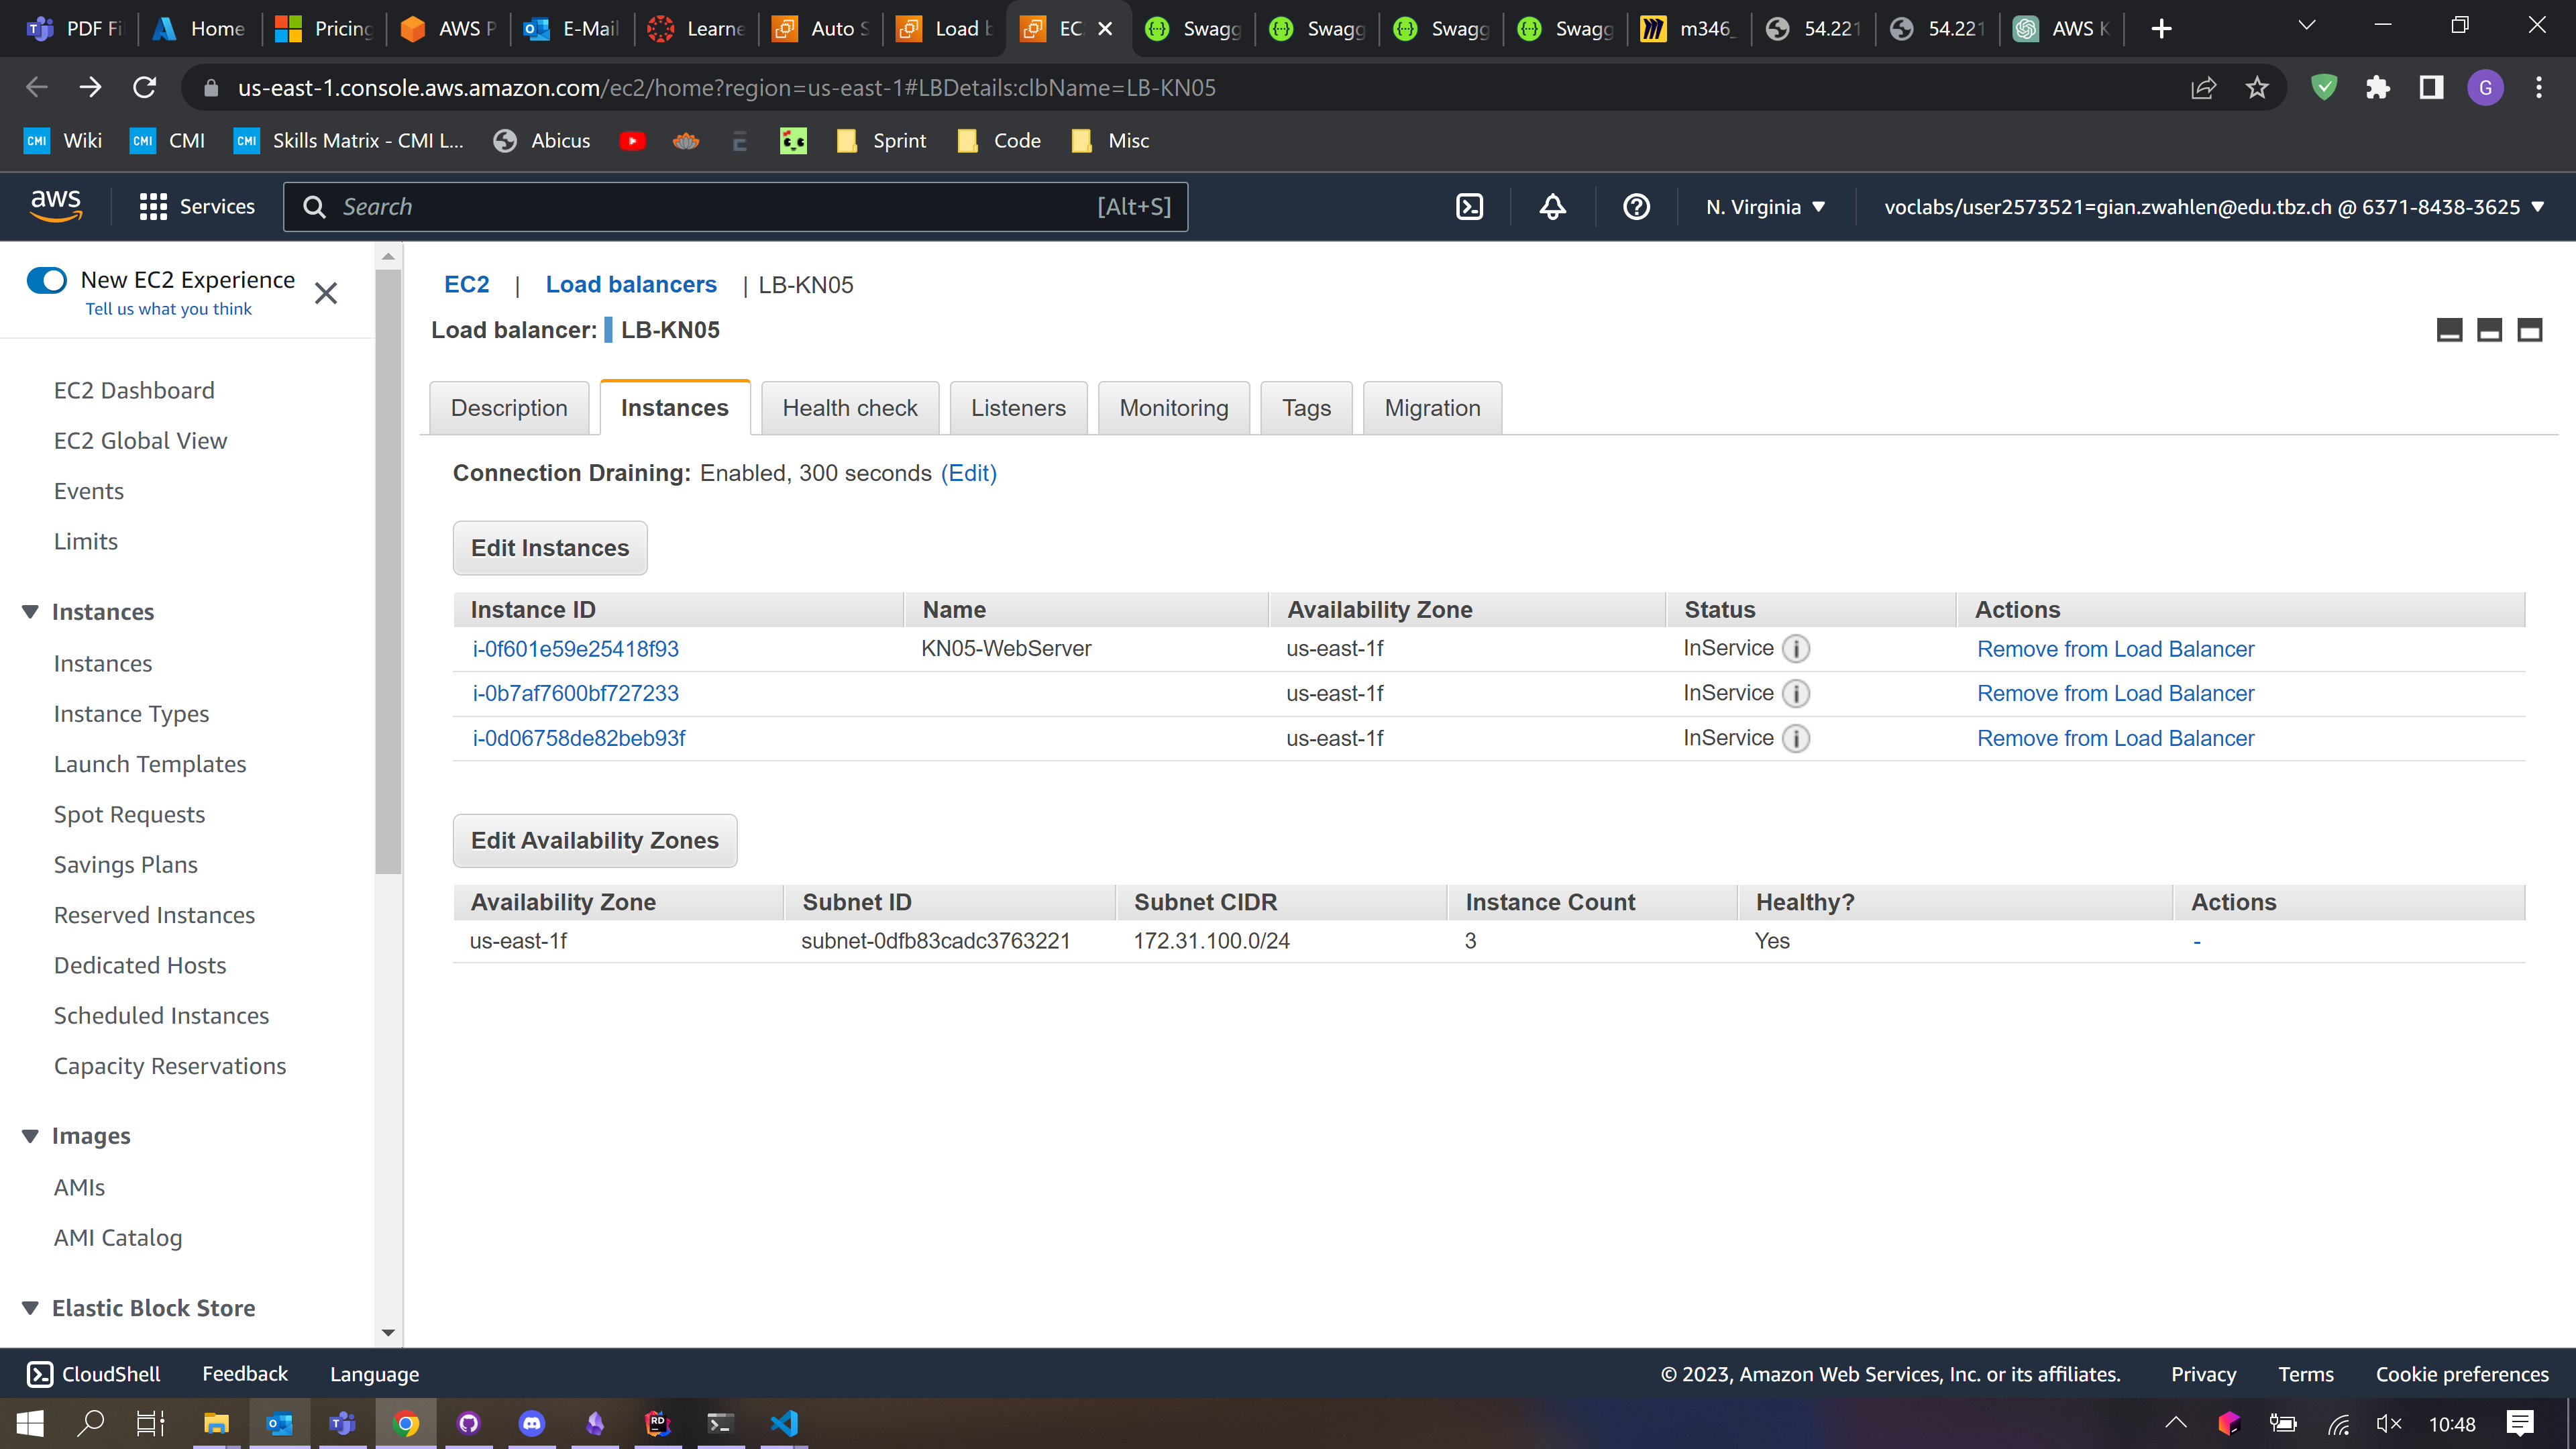
Task: Open the N. Virginia region dropdown
Action: tap(1765, 207)
